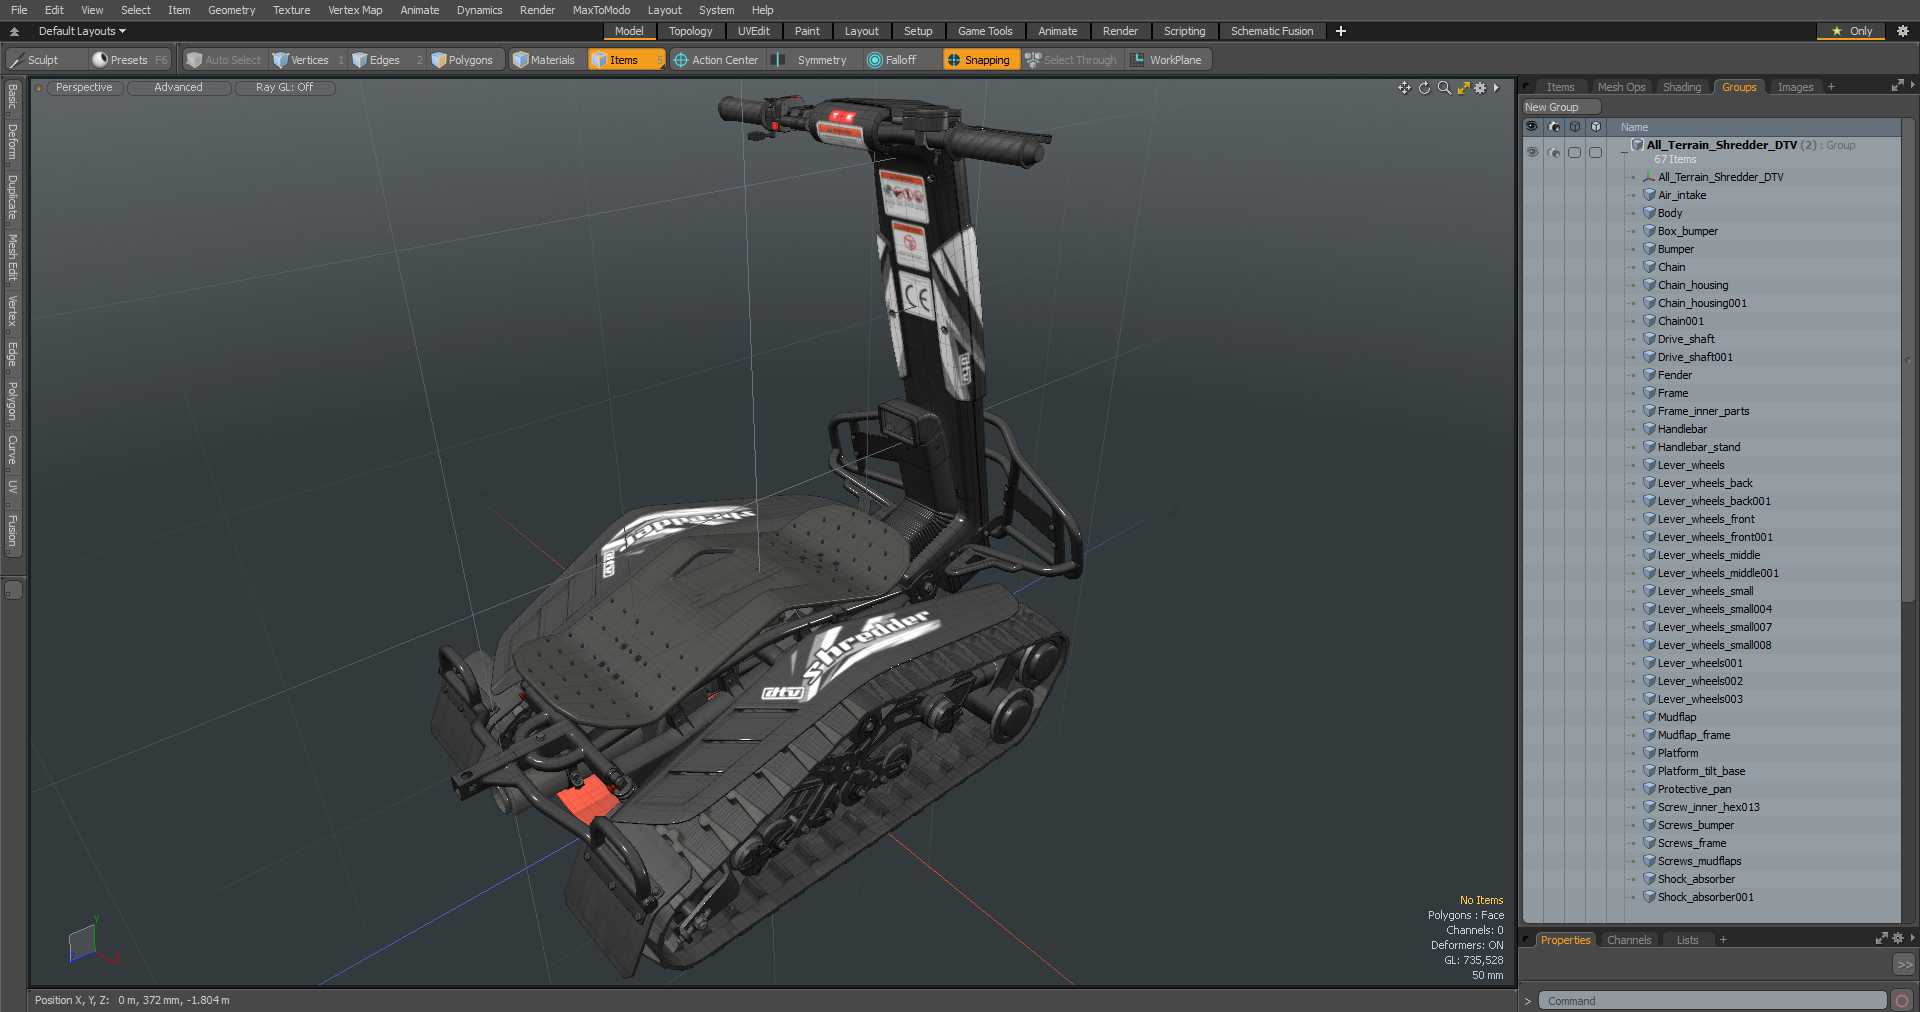
Task: Select the Protective_pan item
Action: 1694,789
